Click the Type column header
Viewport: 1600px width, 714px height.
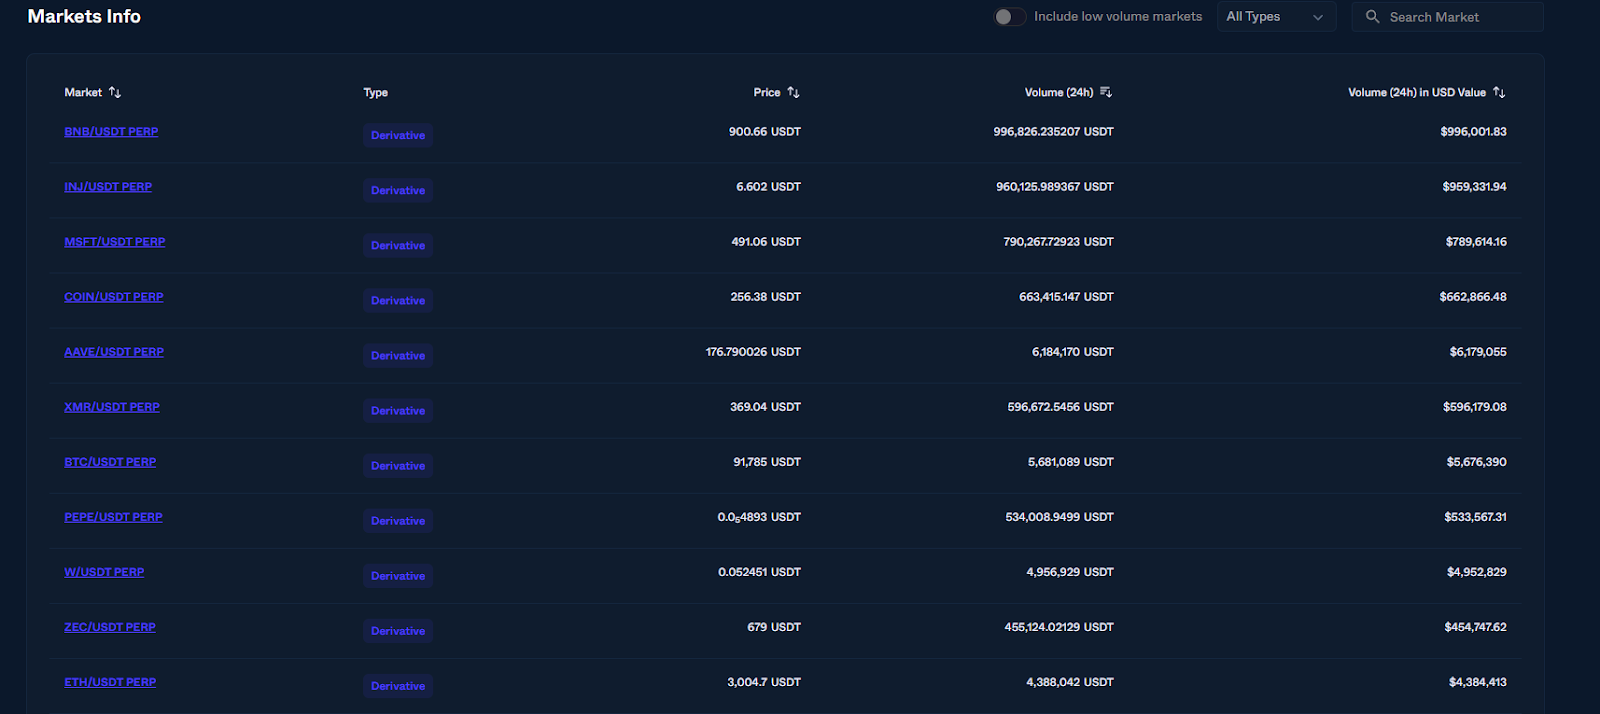375,93
